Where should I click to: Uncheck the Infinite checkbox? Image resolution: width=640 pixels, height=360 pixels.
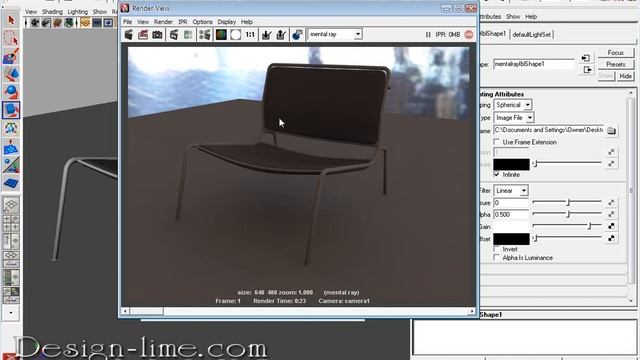point(497,174)
